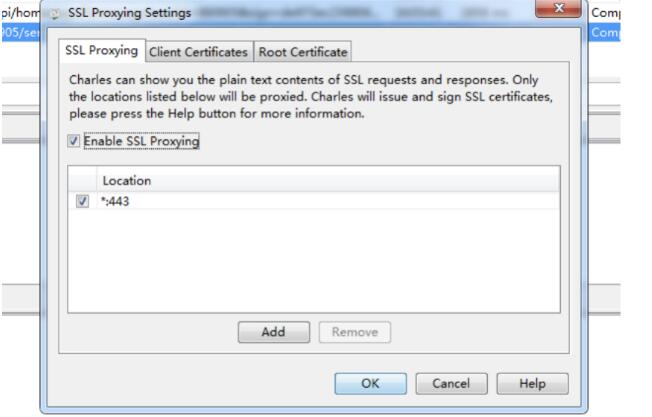Viewport: 652px width, 417px height.
Task: Click the description text about Charles
Action: tap(311, 96)
